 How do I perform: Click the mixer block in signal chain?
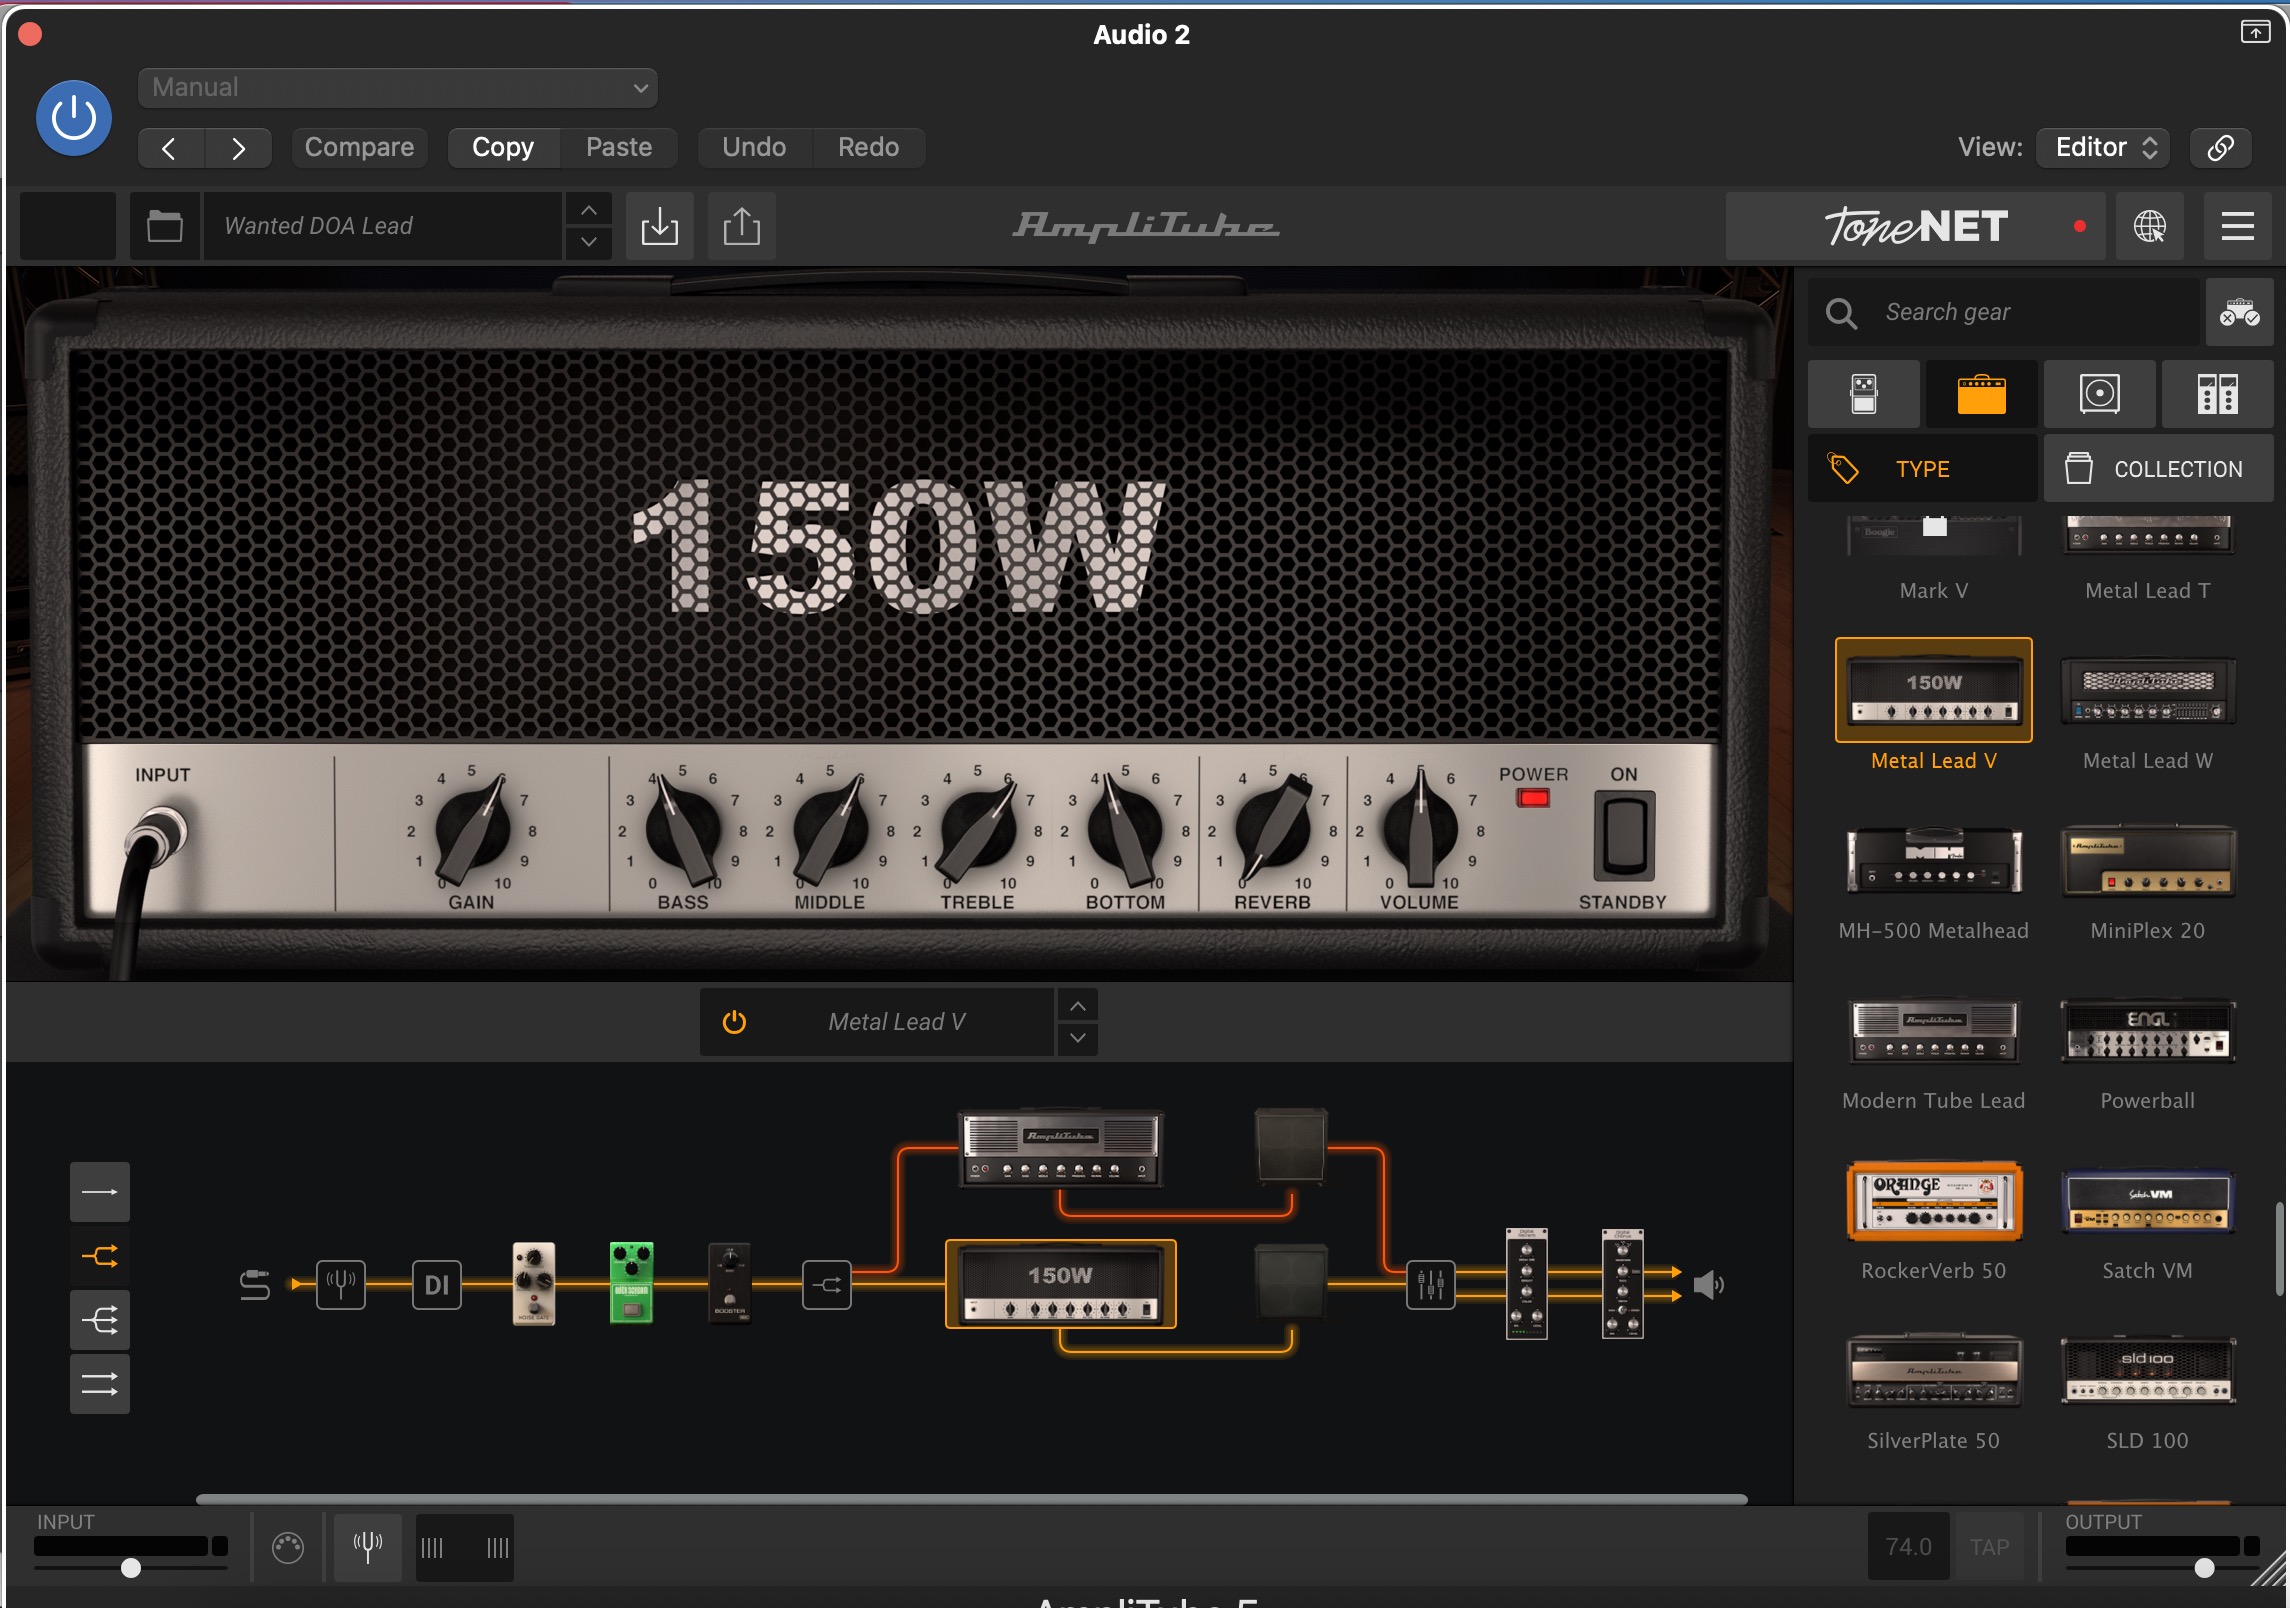click(x=1431, y=1285)
